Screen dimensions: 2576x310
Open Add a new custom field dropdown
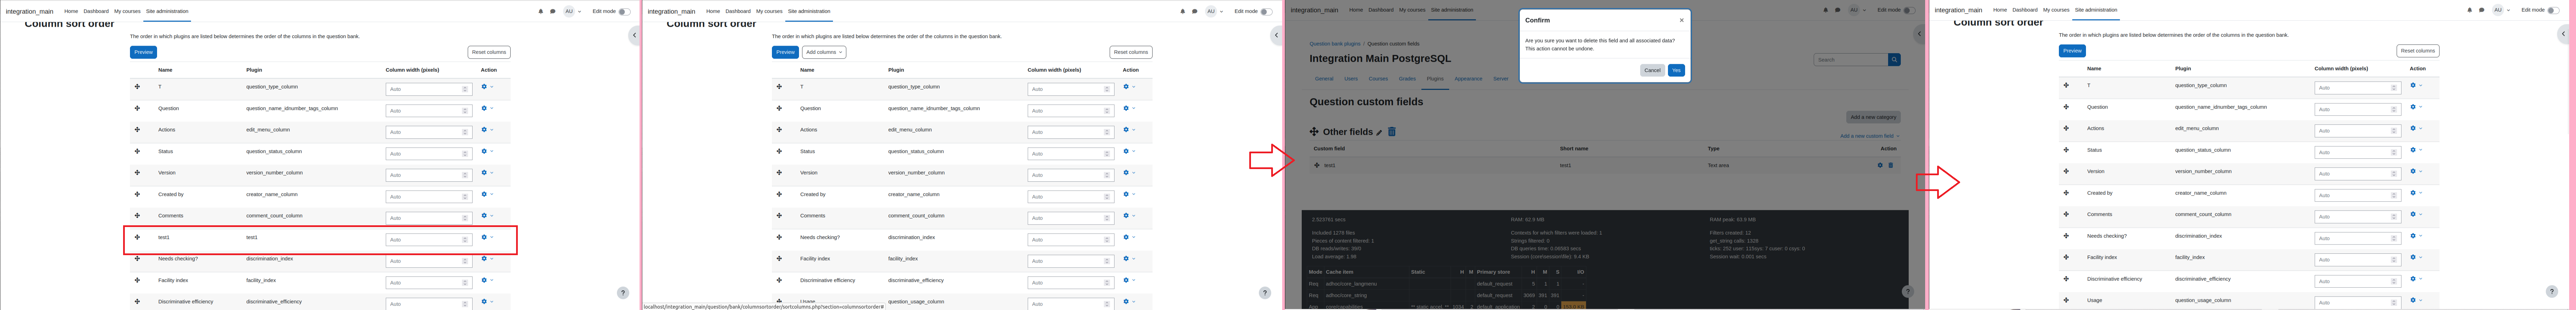coord(1870,136)
